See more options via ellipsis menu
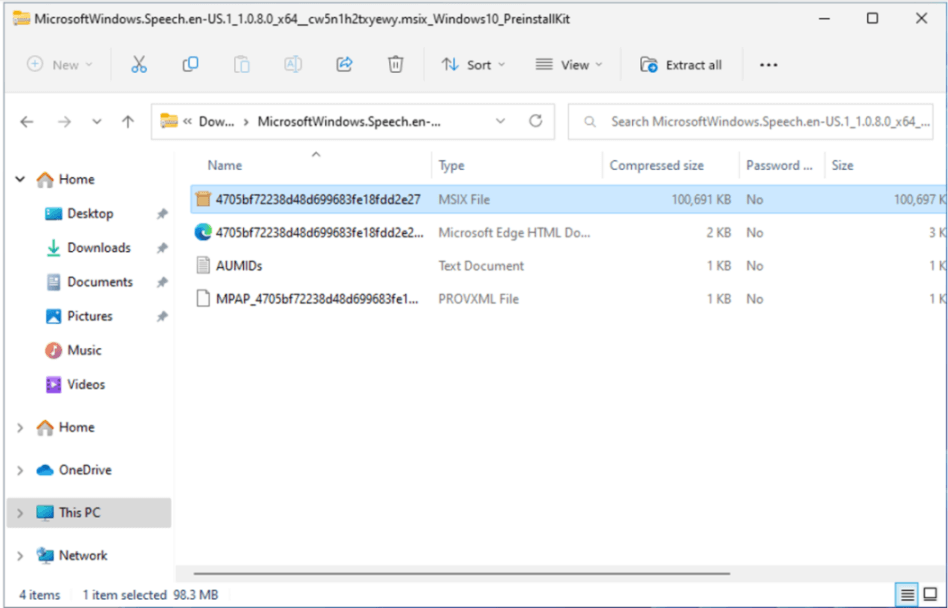Screen dimensions: 948x608 (x=768, y=64)
